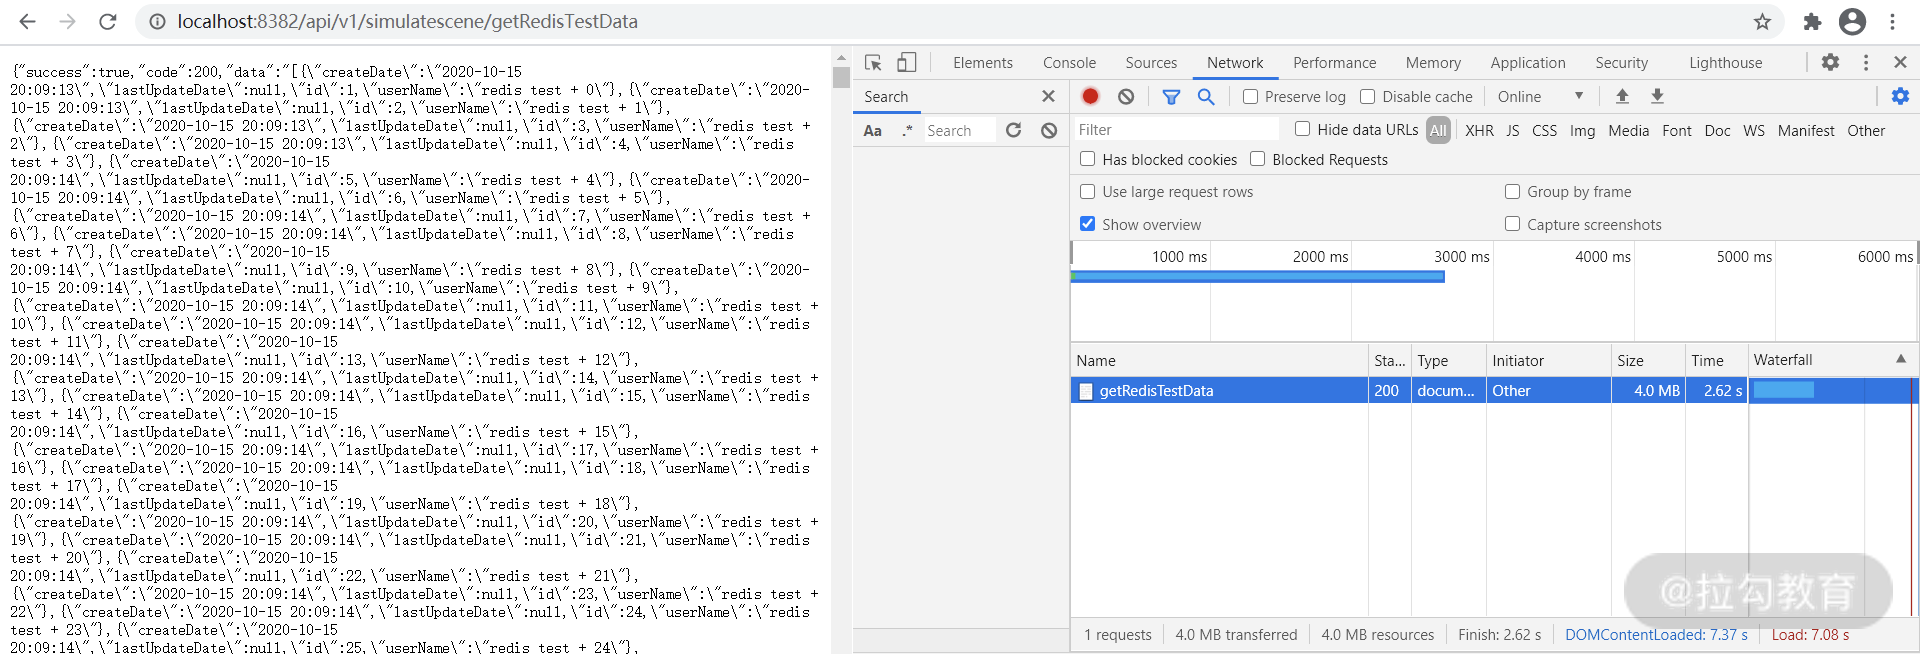Image resolution: width=1920 pixels, height=654 pixels.
Task: Filter requests by XHR type
Action: [x=1479, y=130]
